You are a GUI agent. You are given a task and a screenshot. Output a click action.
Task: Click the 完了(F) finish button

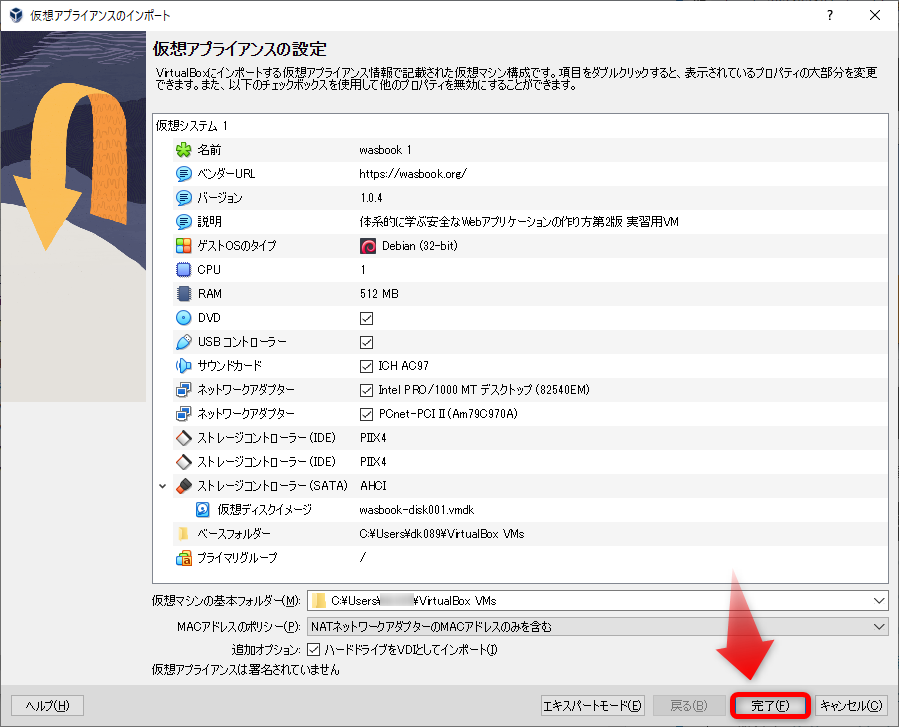pyautogui.click(x=770, y=706)
